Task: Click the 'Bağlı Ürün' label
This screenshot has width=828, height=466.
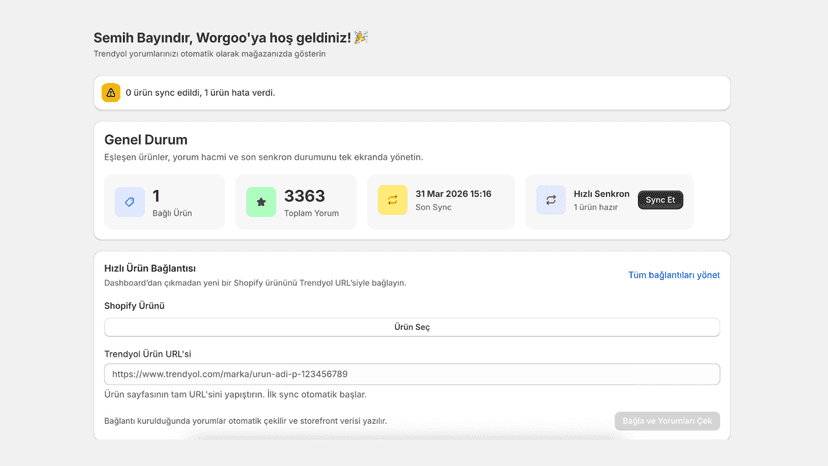Action: [172, 213]
